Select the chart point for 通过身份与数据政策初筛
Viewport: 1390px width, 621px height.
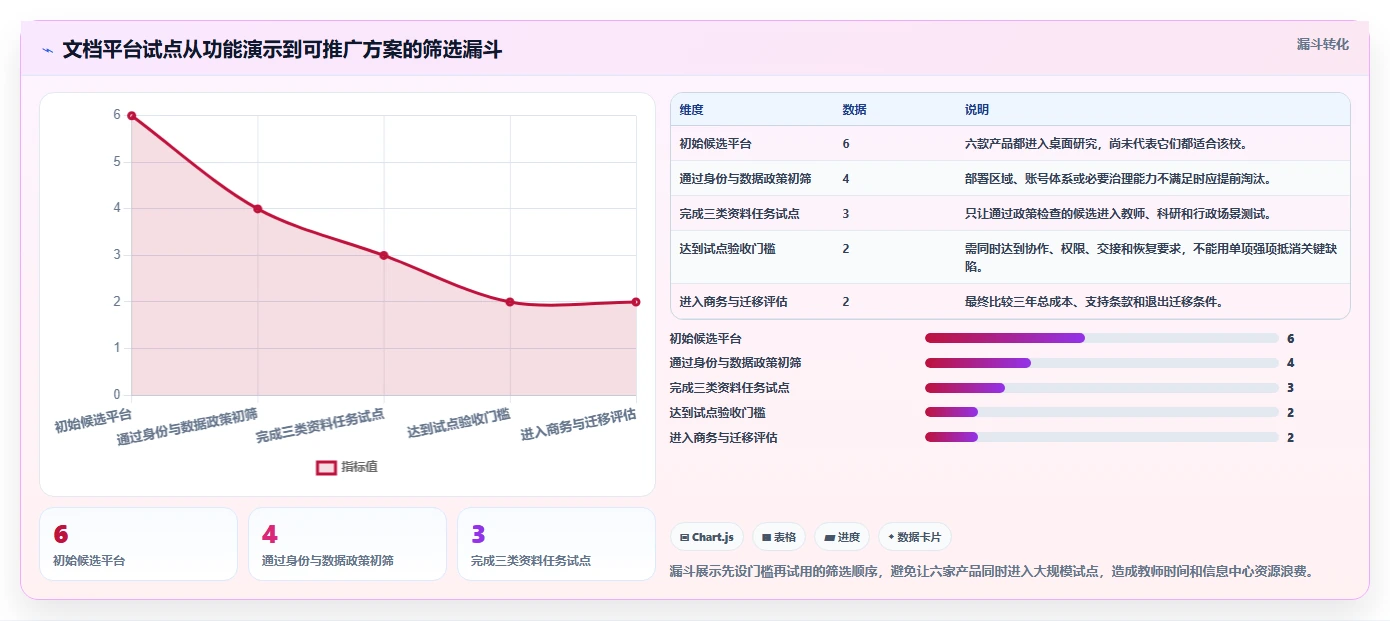(257, 209)
